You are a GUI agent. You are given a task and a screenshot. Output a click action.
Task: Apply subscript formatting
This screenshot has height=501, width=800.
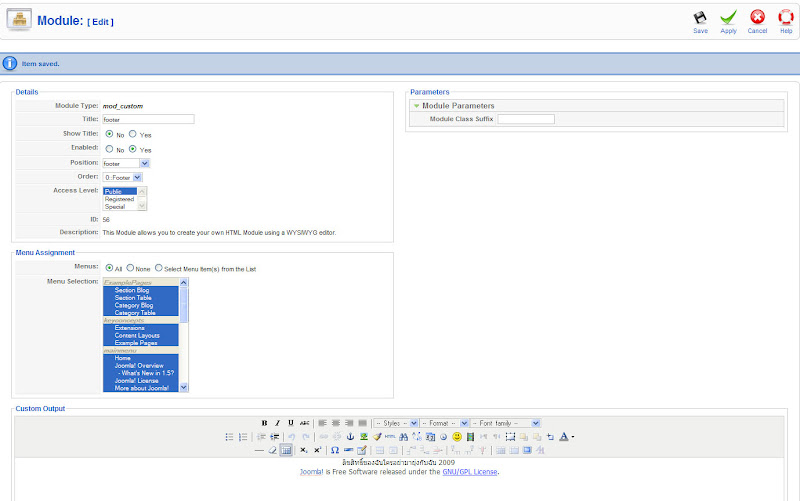[304, 450]
